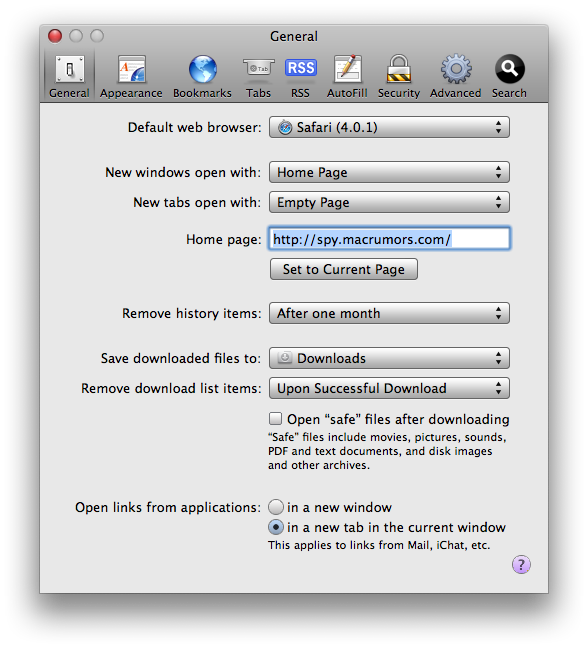Click the "General" window title text

tap(294, 36)
